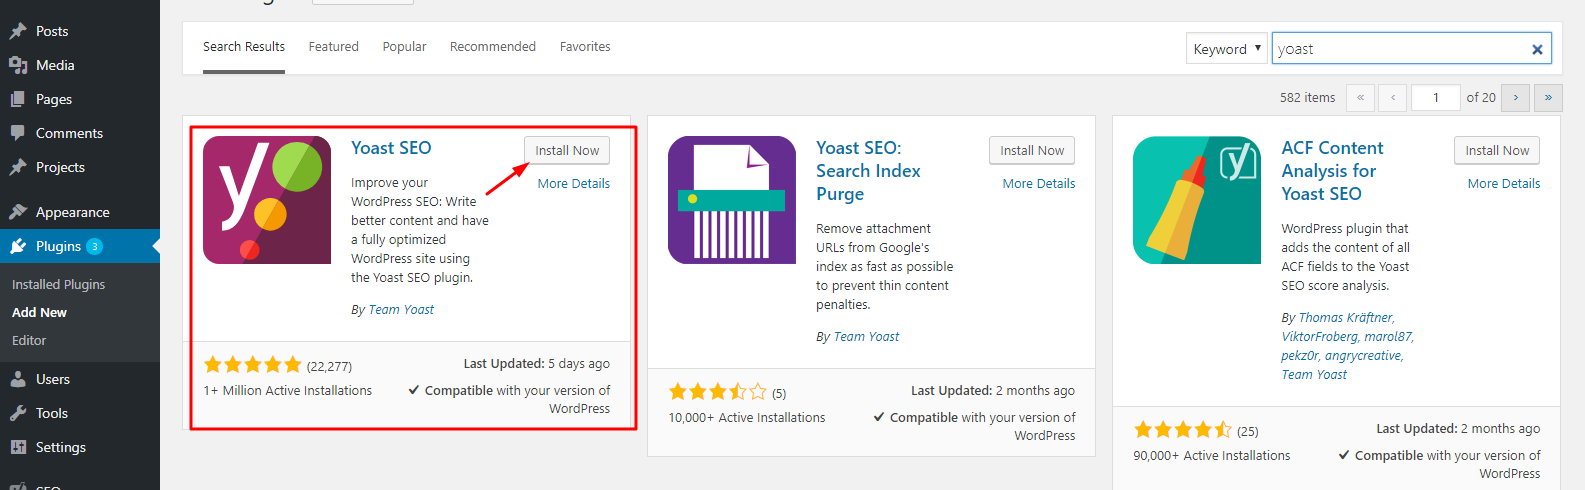
Task: Open ViktorFroberg author link
Action: tap(1320, 336)
